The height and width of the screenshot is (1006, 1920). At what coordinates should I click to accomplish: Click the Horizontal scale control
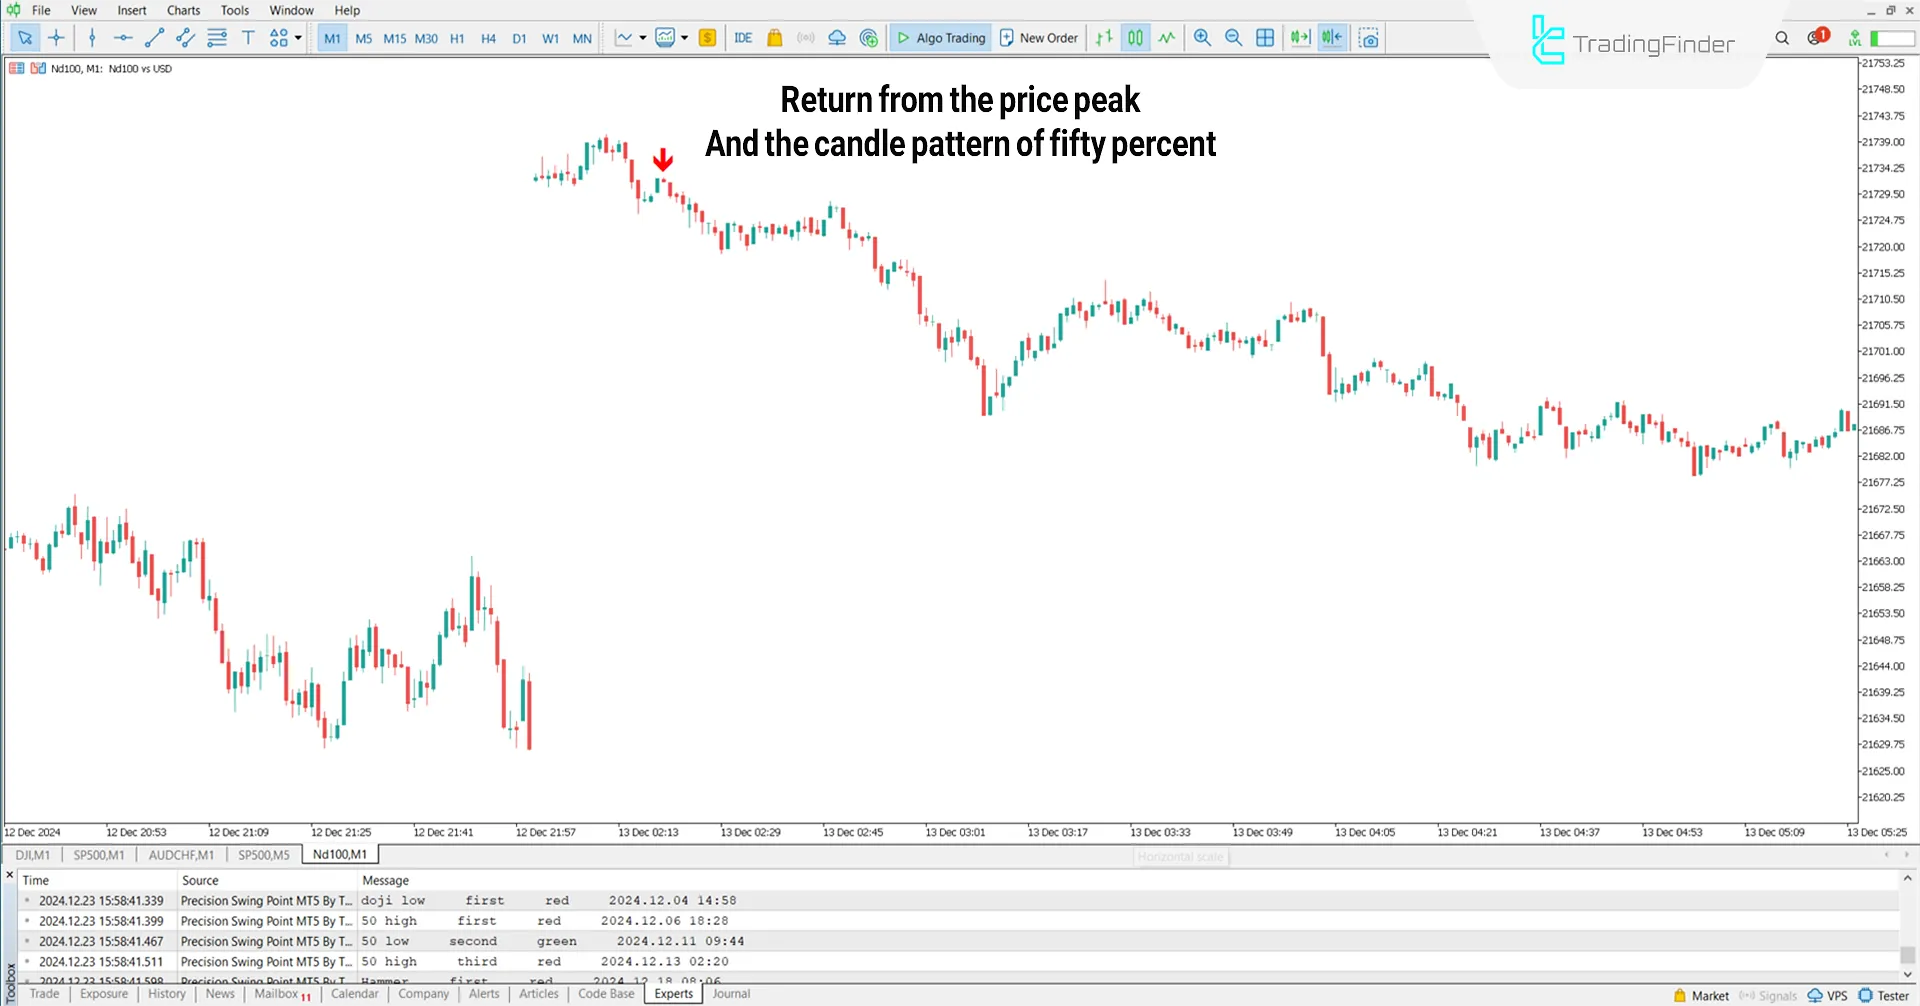coord(1180,857)
